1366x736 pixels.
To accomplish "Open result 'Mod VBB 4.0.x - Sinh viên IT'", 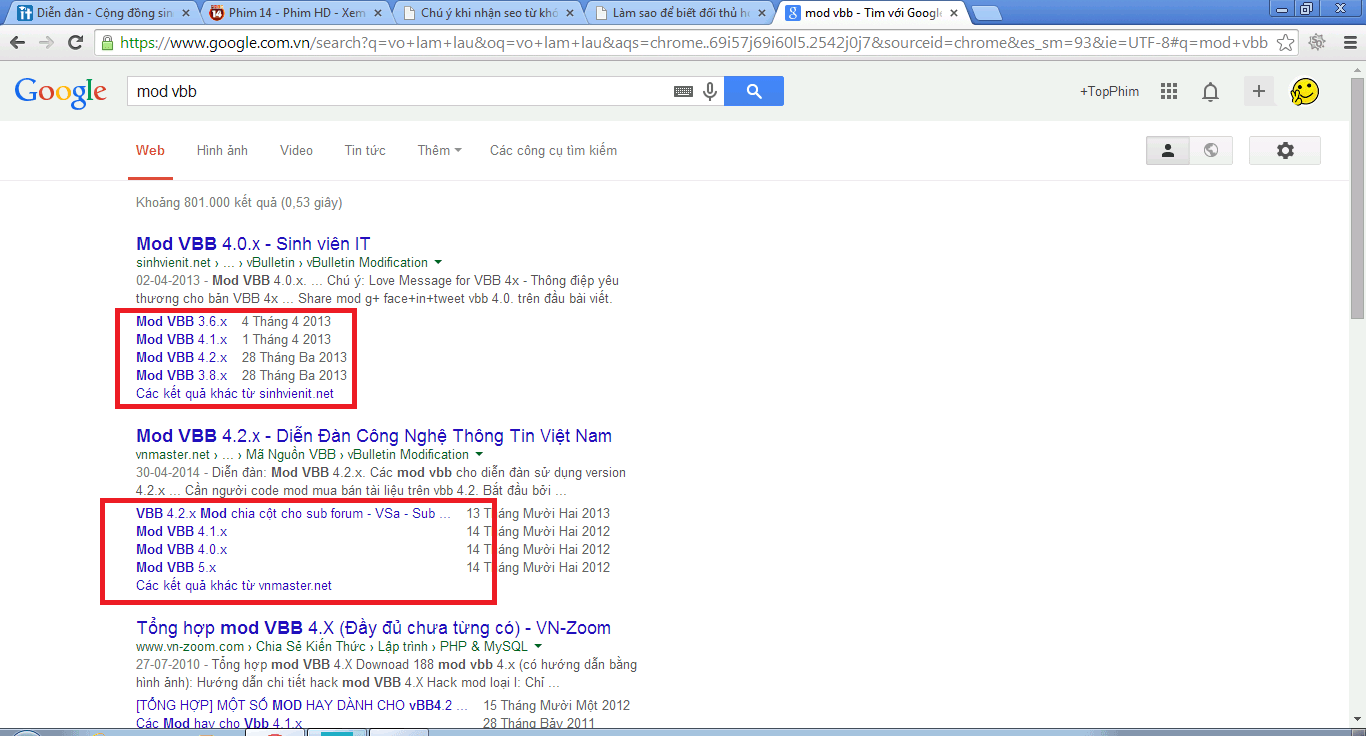I will tap(253, 243).
